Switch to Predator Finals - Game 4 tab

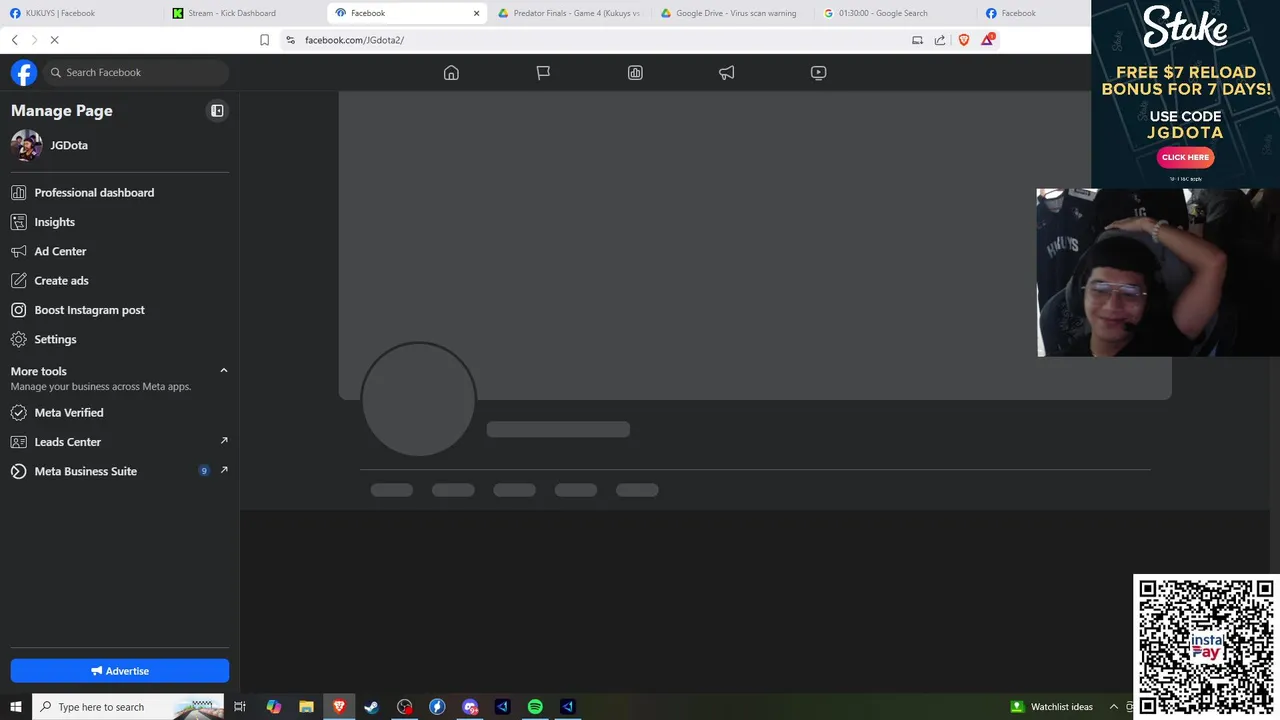[x=569, y=13]
